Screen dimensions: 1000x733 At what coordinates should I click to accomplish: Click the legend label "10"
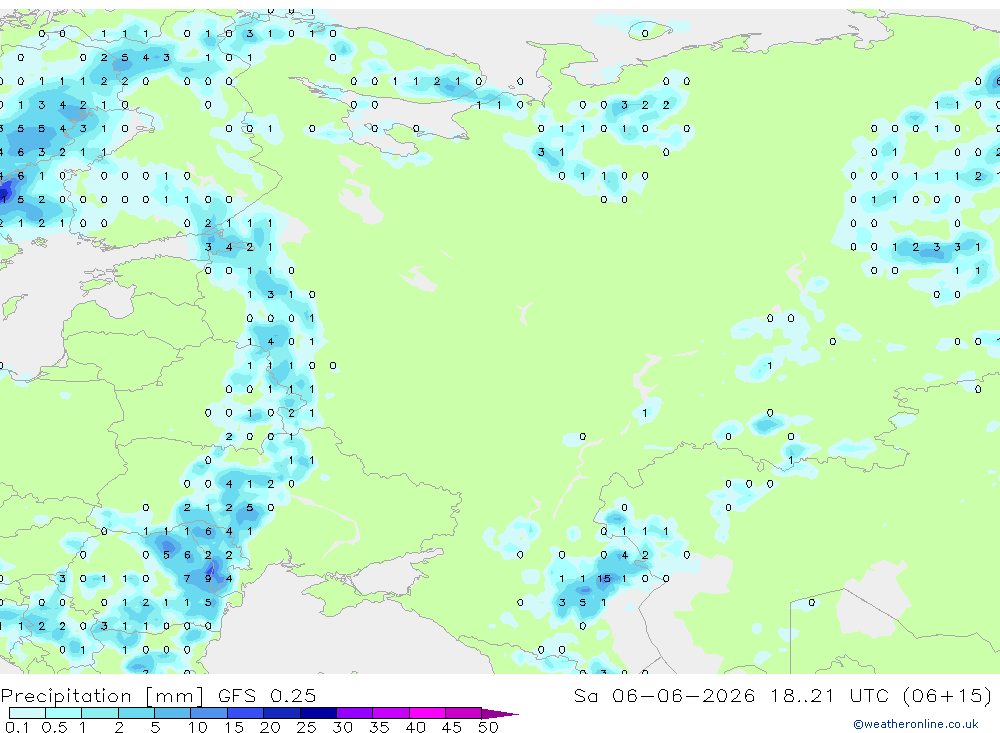(197, 727)
